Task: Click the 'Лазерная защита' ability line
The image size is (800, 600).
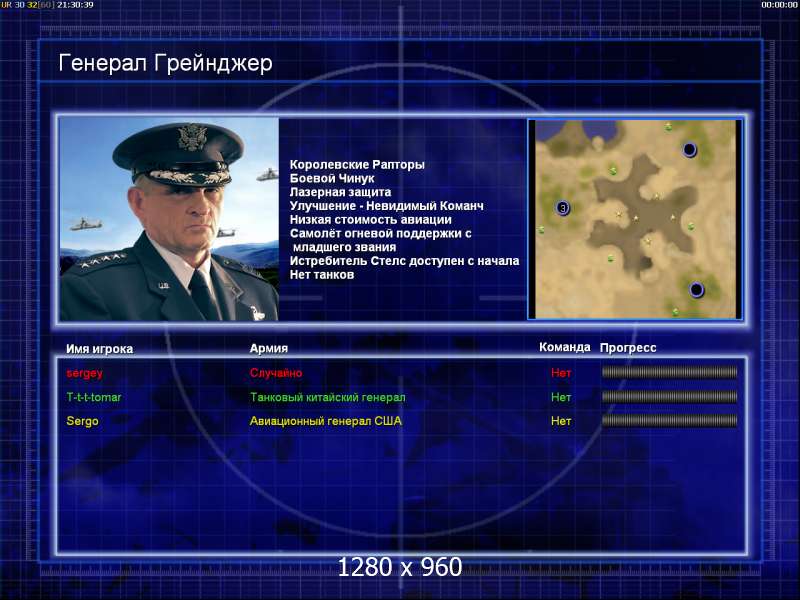Action: pyautogui.click(x=340, y=192)
